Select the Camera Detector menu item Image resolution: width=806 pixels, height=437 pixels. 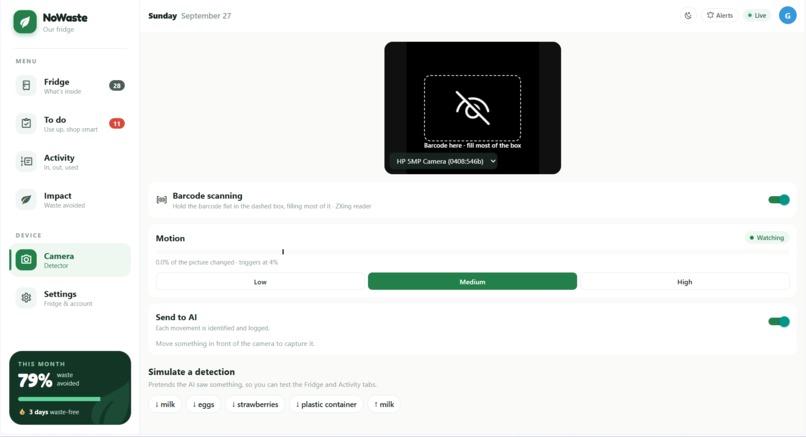point(70,260)
